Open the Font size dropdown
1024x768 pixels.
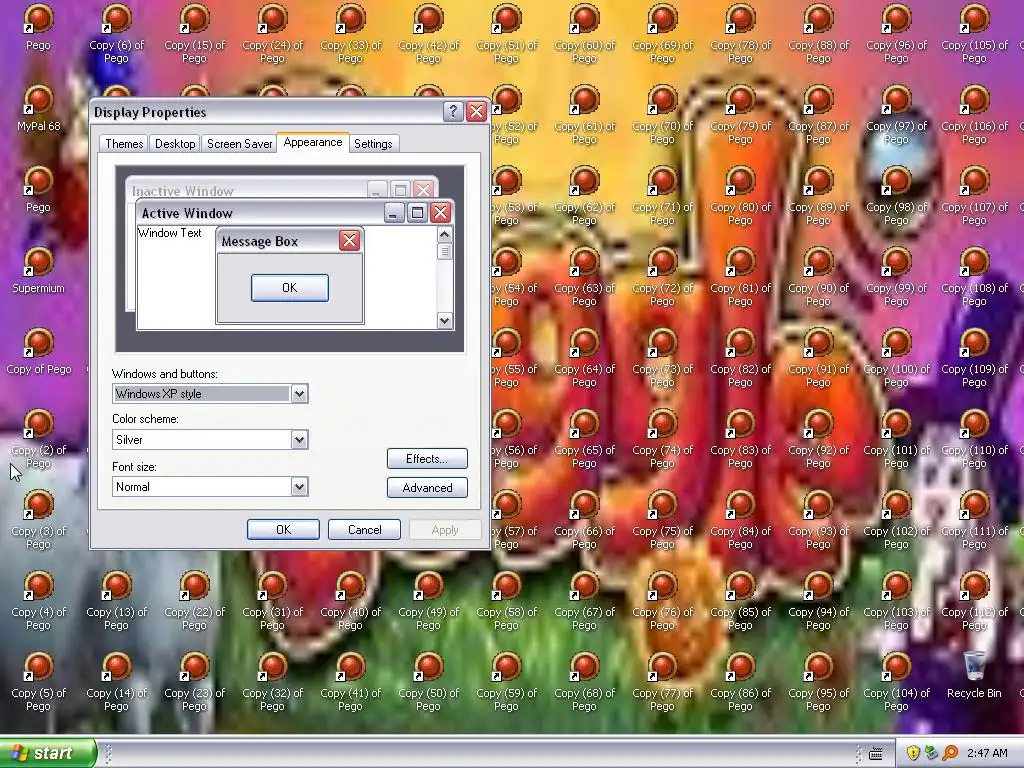point(299,487)
